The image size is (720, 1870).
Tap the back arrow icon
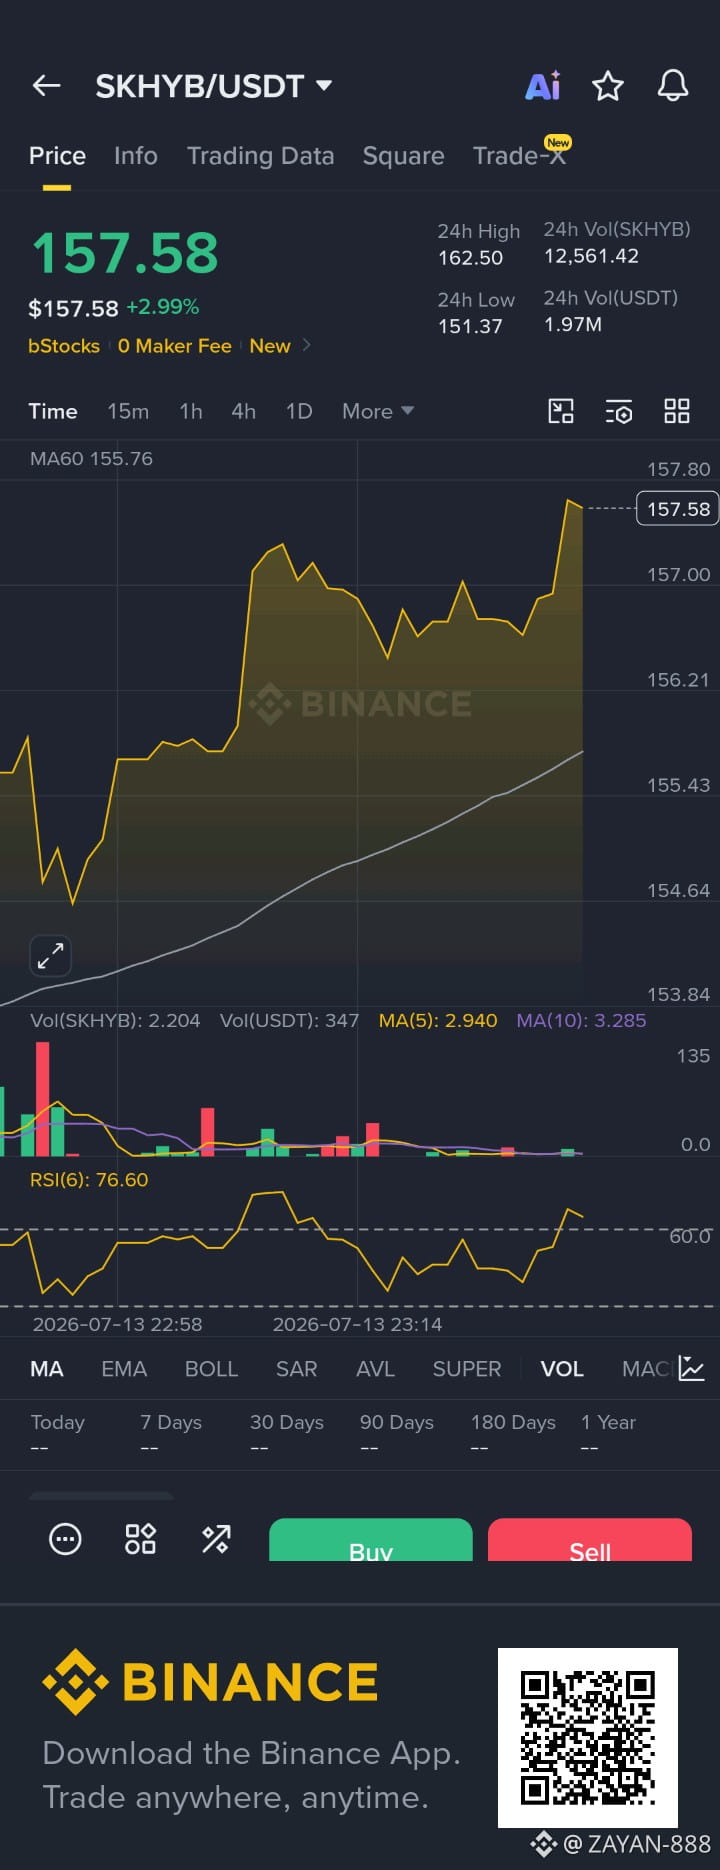coord(47,86)
